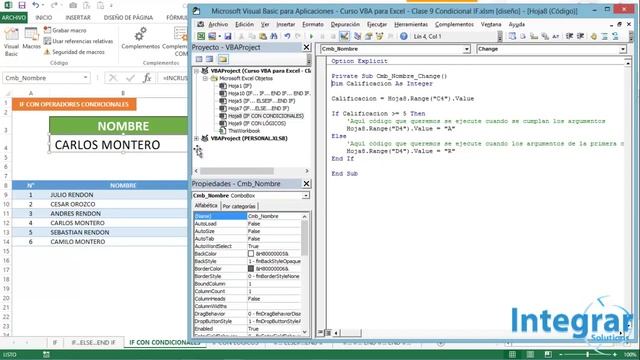Click the Indent icon in Edit toolbar
The image size is (640, 360).
point(569,36)
